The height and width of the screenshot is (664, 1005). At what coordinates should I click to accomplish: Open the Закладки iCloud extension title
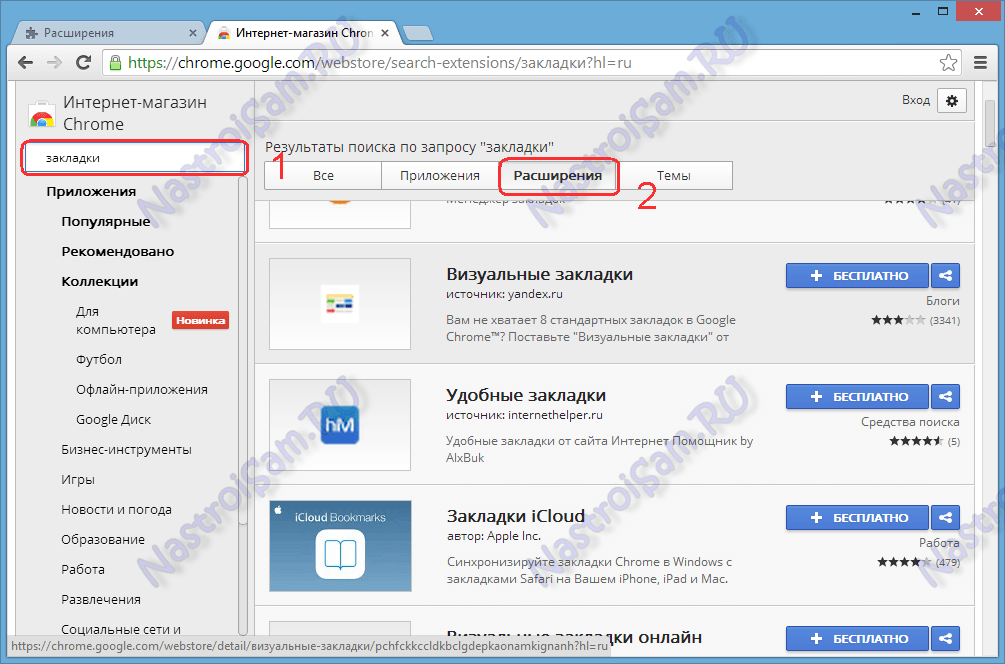516,516
